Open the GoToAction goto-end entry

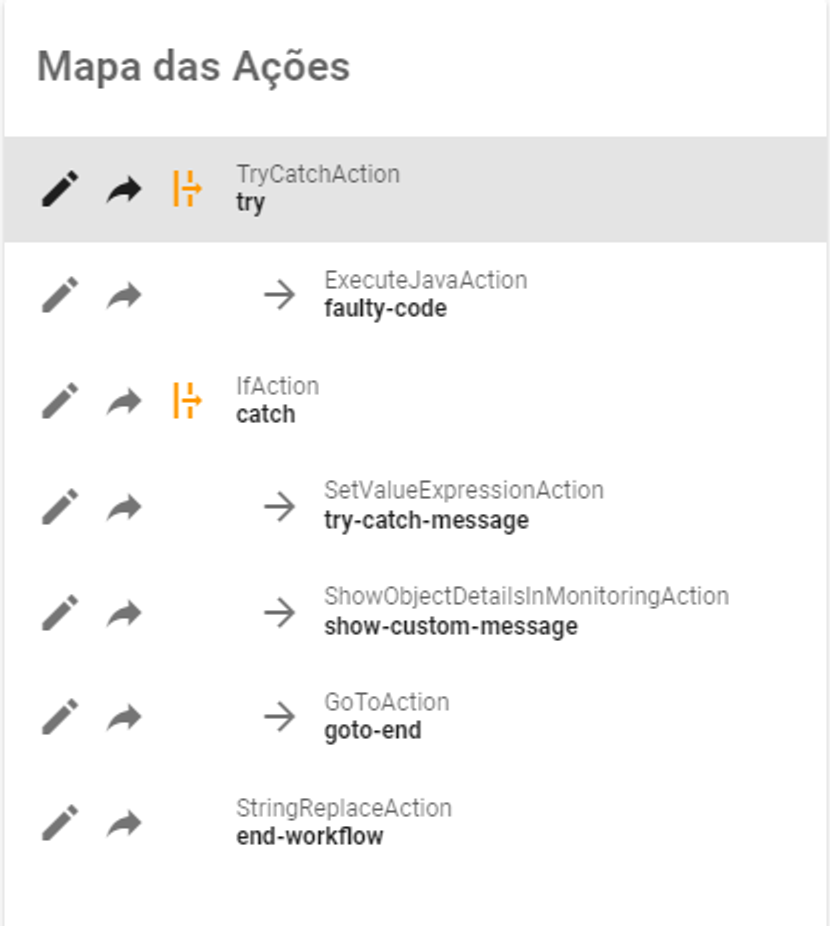pyautogui.click(x=386, y=717)
